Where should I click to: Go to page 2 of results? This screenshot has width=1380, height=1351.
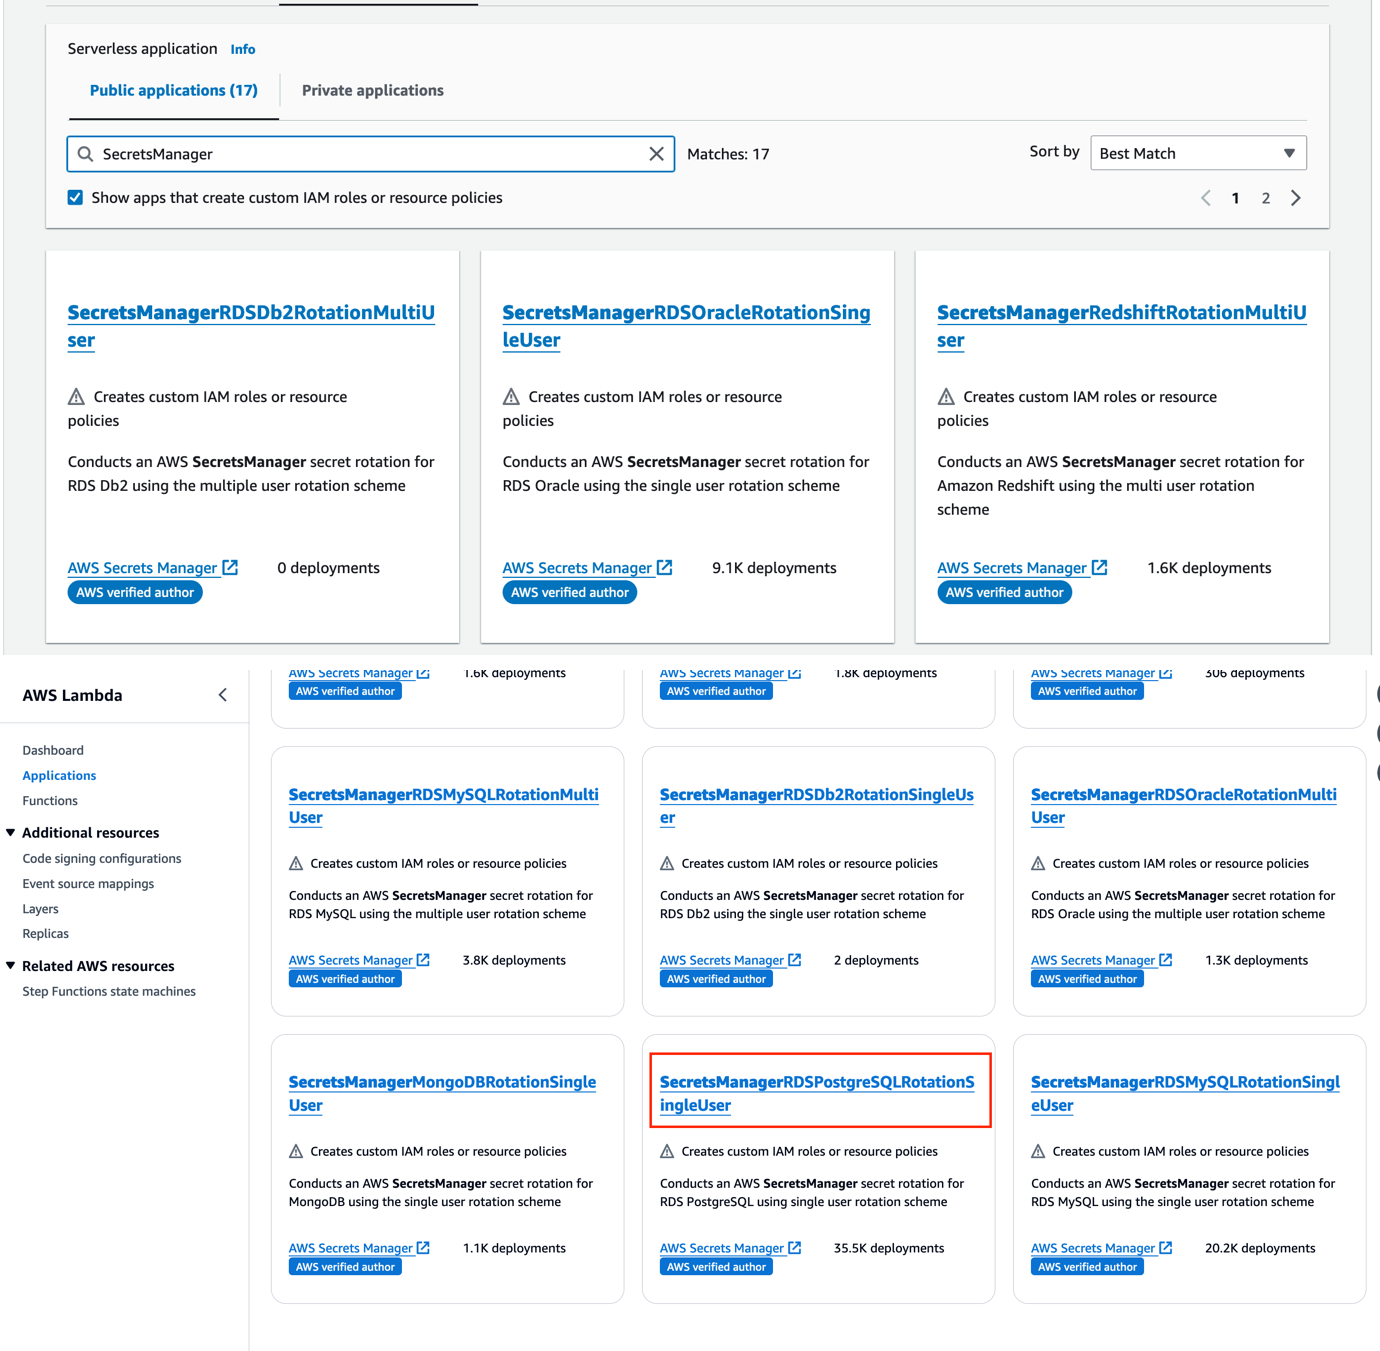click(1266, 198)
